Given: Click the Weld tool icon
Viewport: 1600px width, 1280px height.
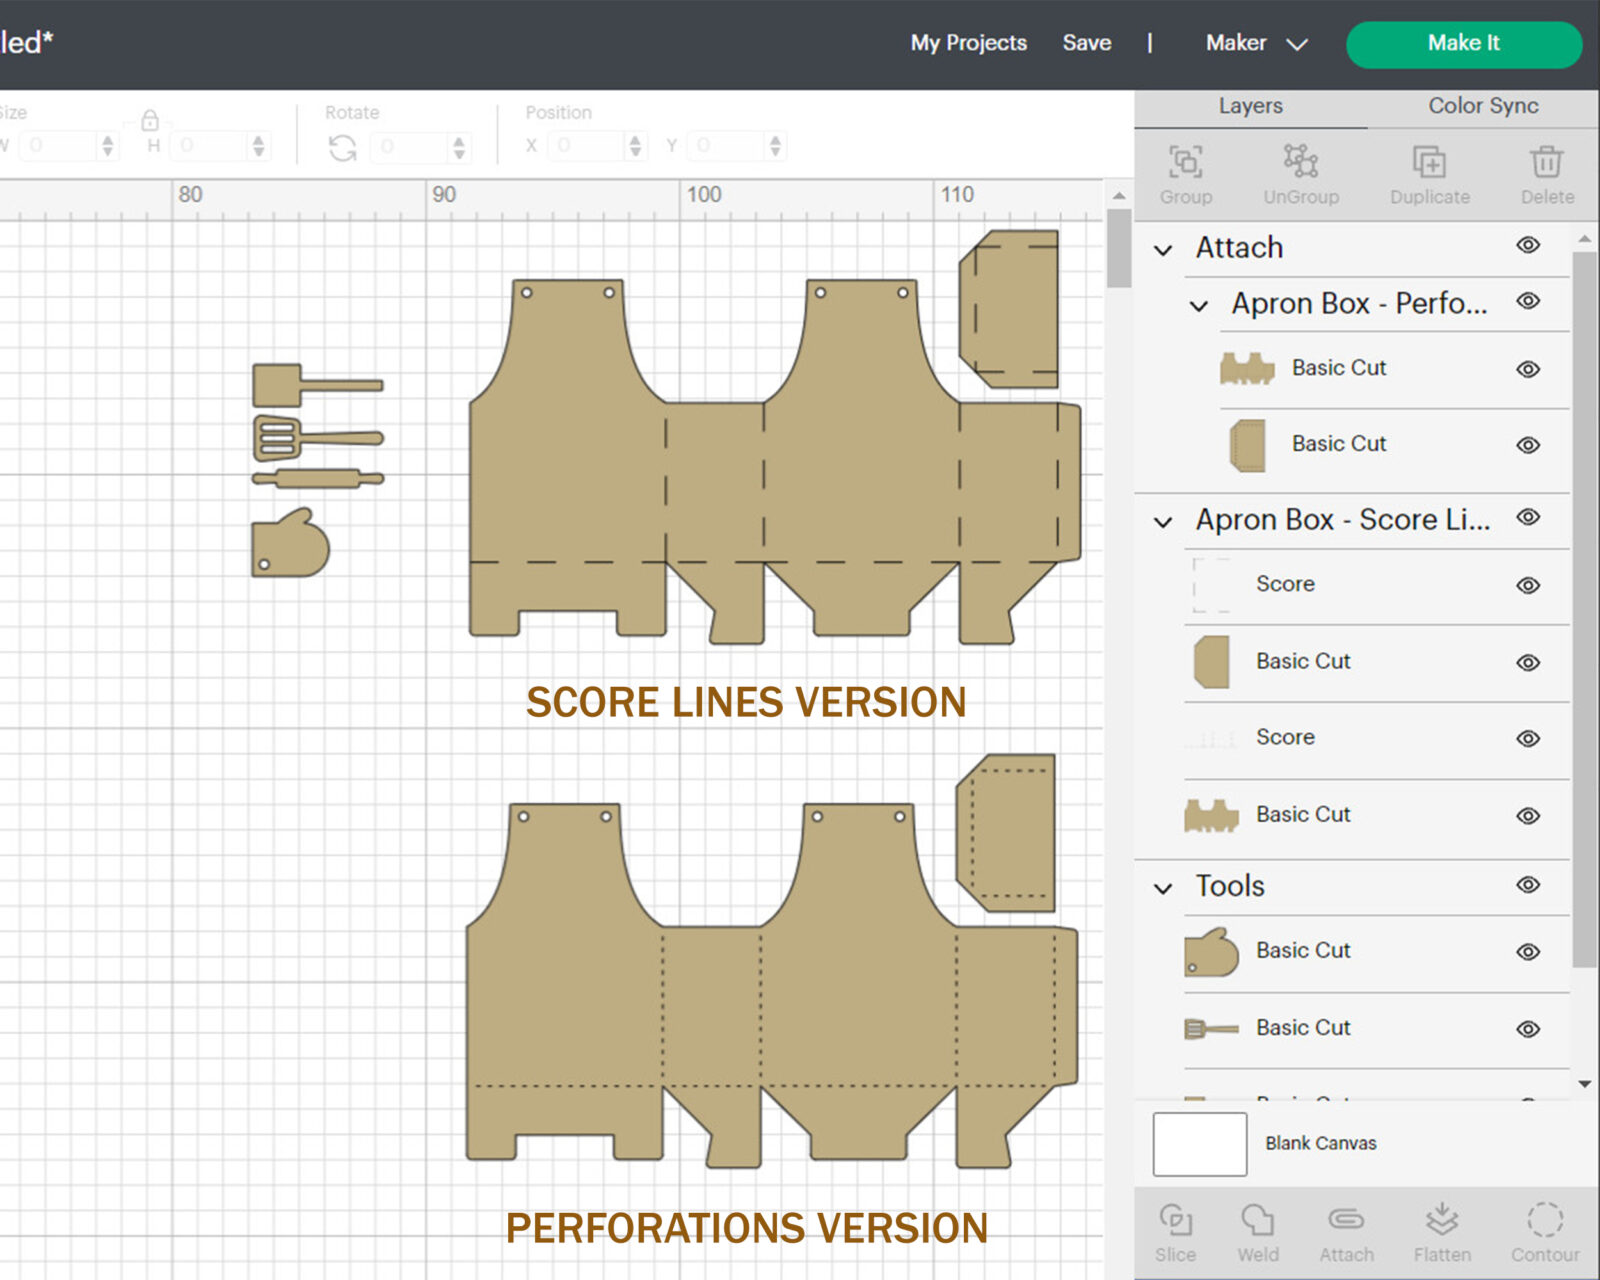Looking at the screenshot, I should coord(1257,1220).
